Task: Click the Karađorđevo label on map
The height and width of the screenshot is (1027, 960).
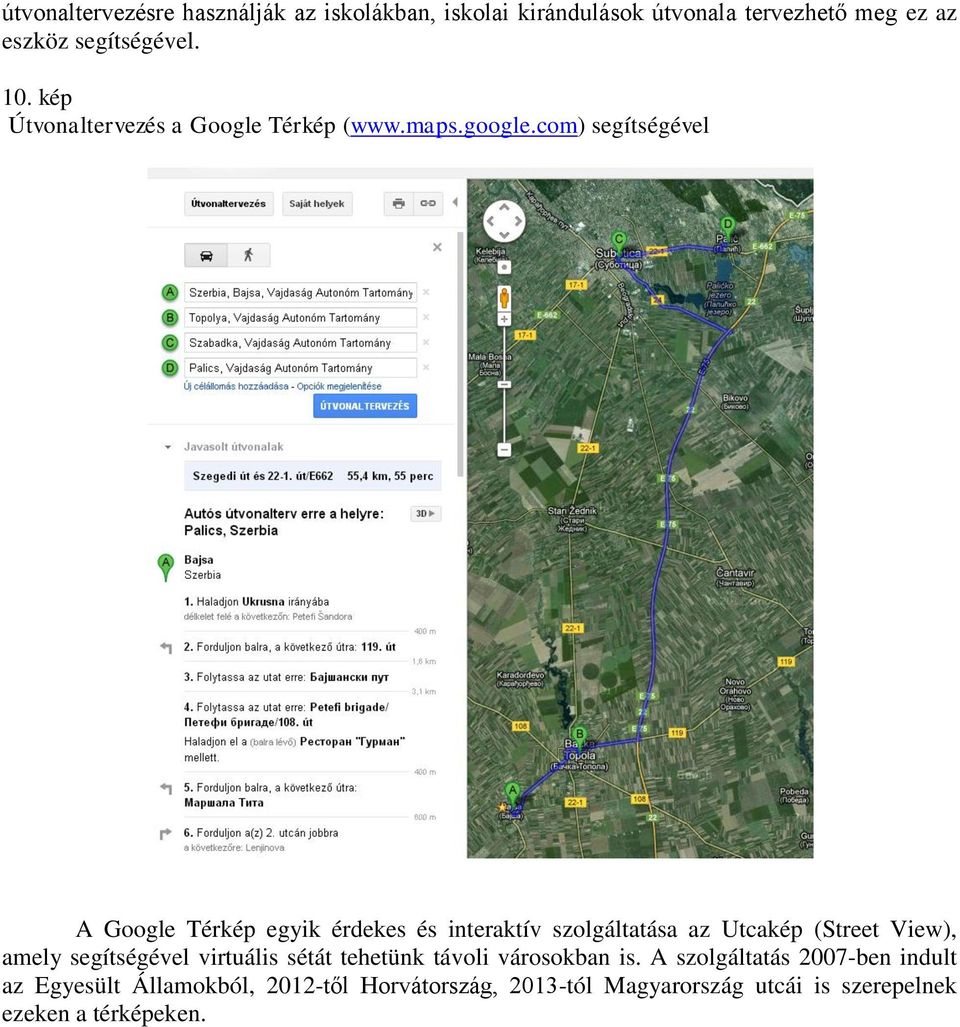Action: pos(521,679)
